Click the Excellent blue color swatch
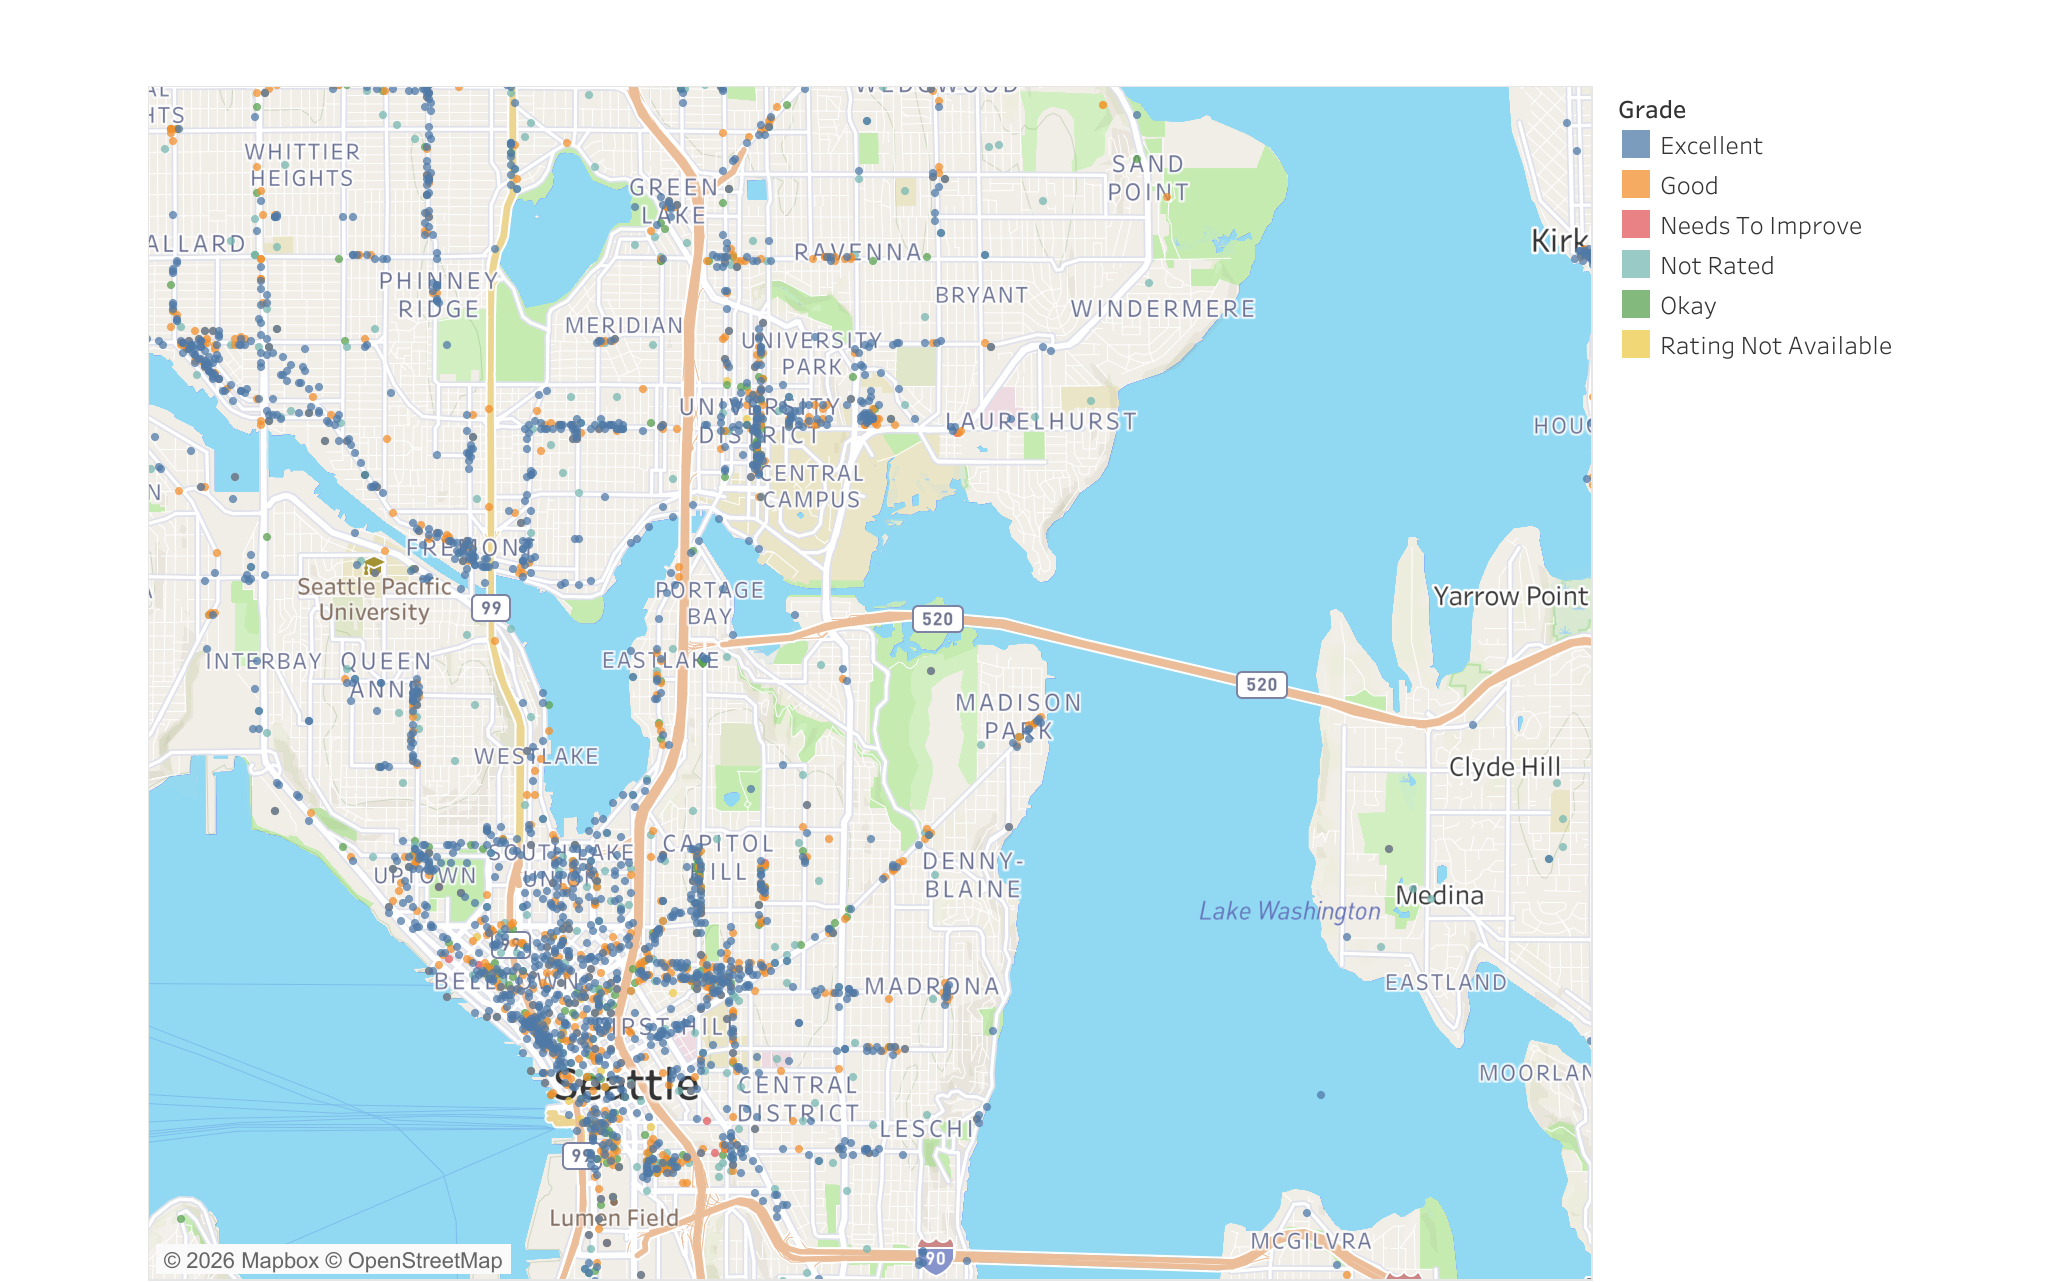This screenshot has height=1282, width=2051. point(1635,145)
